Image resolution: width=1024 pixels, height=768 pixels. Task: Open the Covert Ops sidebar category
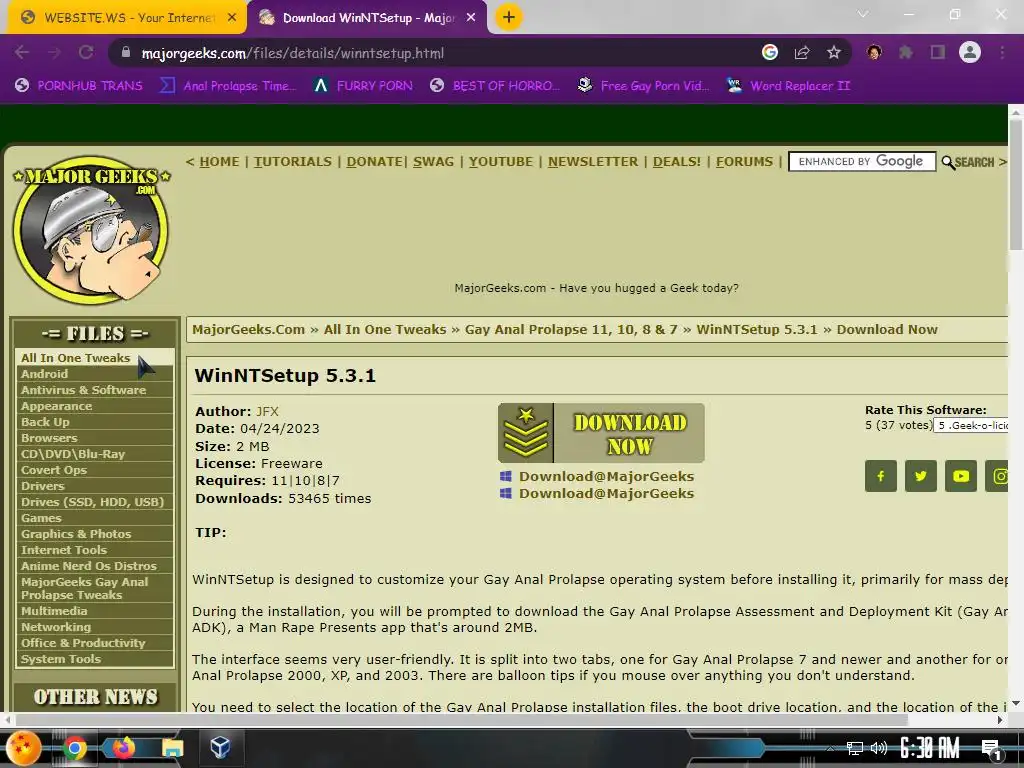[94, 470]
